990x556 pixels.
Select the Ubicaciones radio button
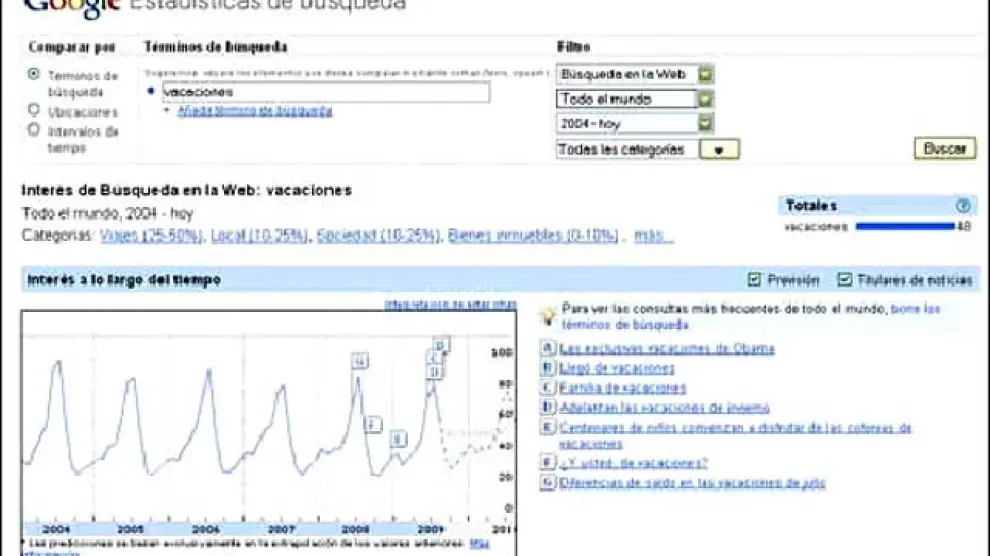35,111
